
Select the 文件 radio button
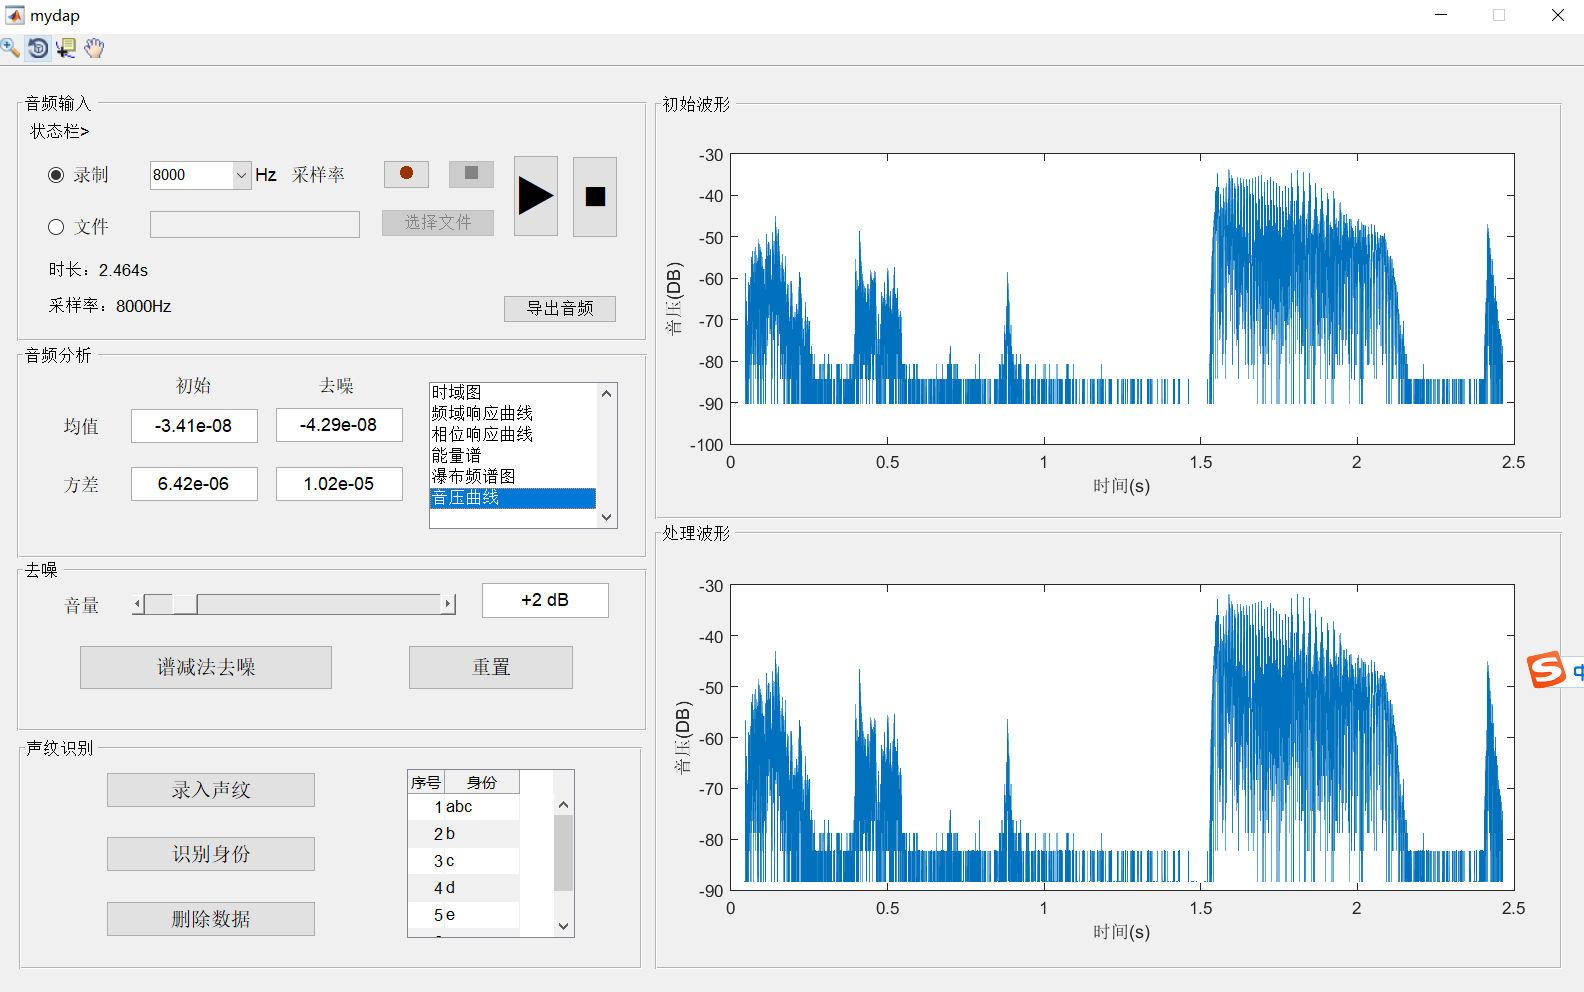(x=56, y=227)
